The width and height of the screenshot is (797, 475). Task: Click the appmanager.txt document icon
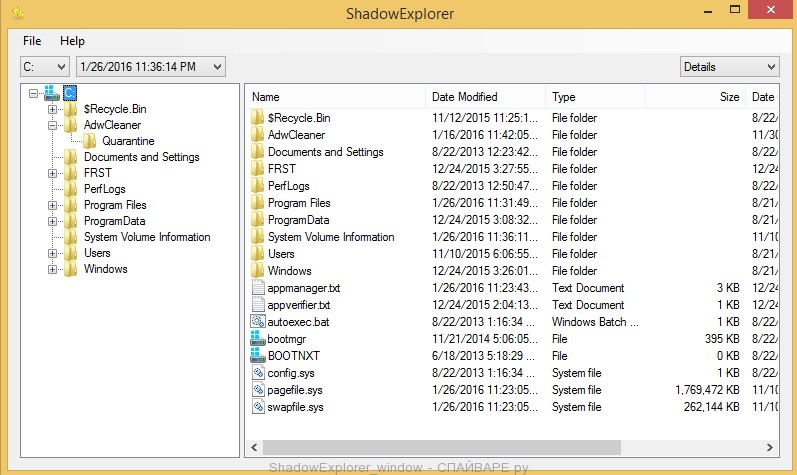click(258, 288)
